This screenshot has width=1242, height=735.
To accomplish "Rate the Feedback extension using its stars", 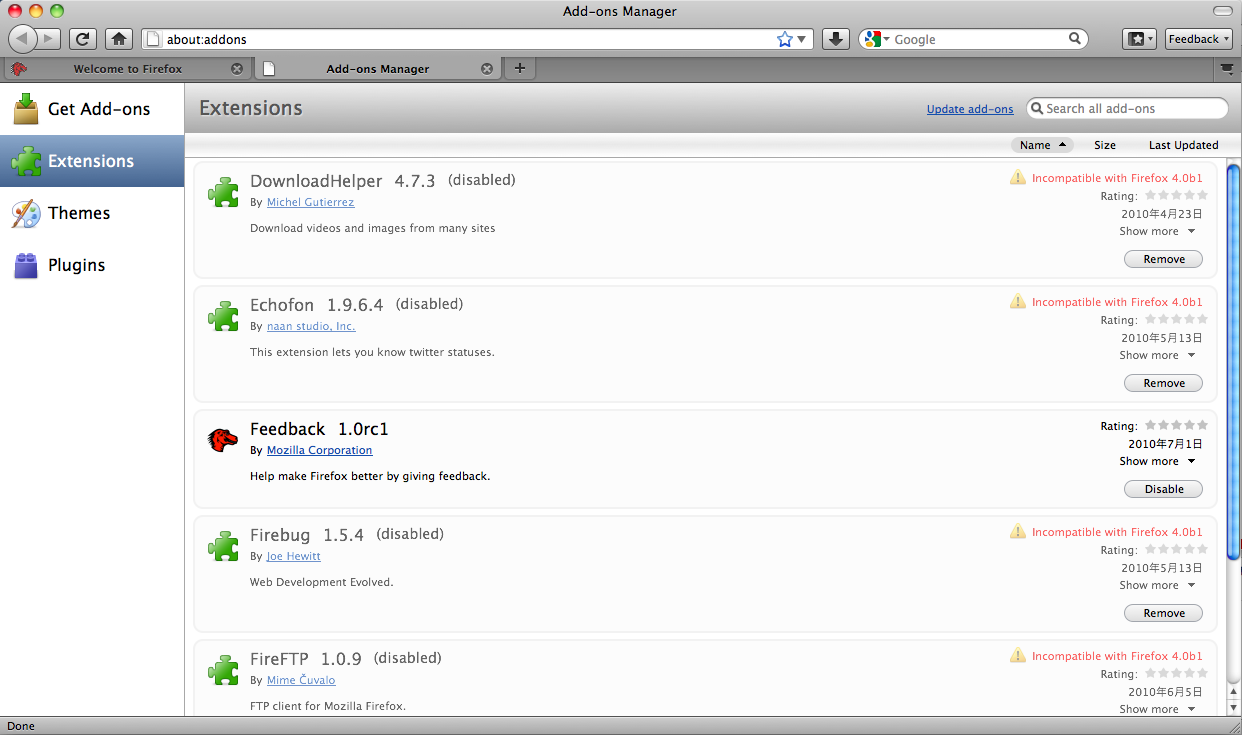I will point(1176,425).
